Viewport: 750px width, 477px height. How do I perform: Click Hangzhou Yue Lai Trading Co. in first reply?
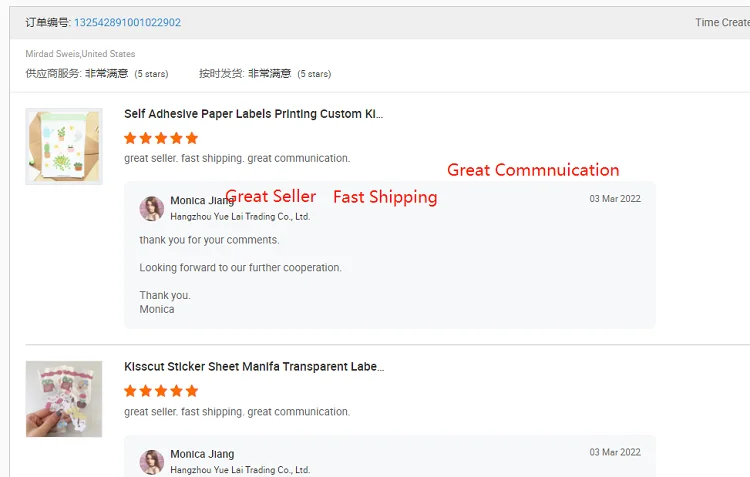point(240,216)
